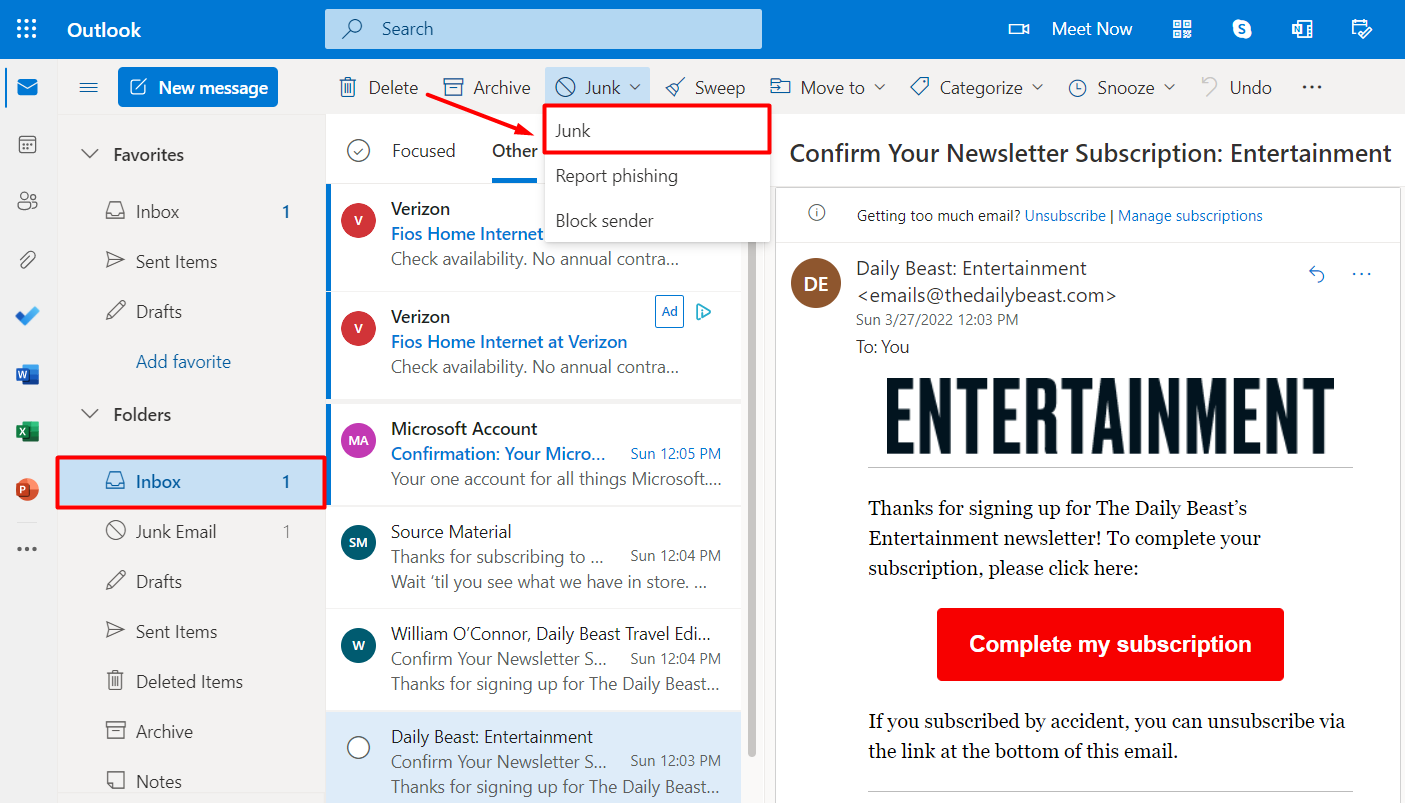Open the app launcher grid
This screenshot has width=1405, height=803.
tap(27, 29)
